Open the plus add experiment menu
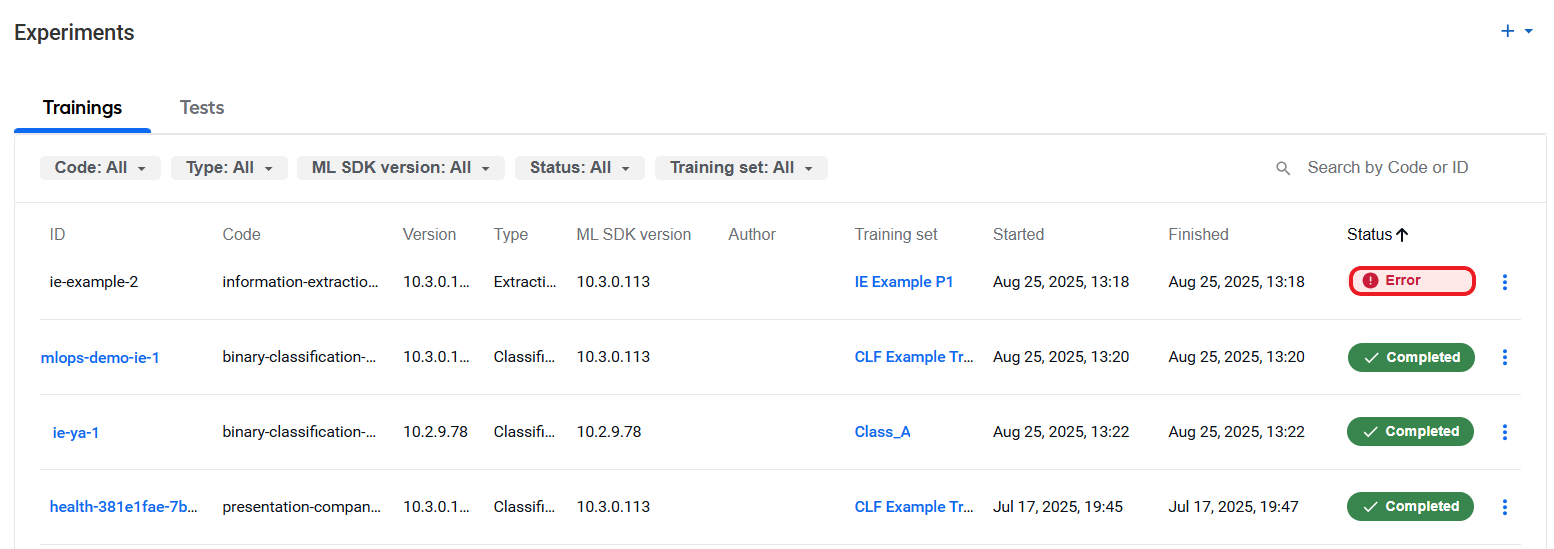 tap(1517, 32)
